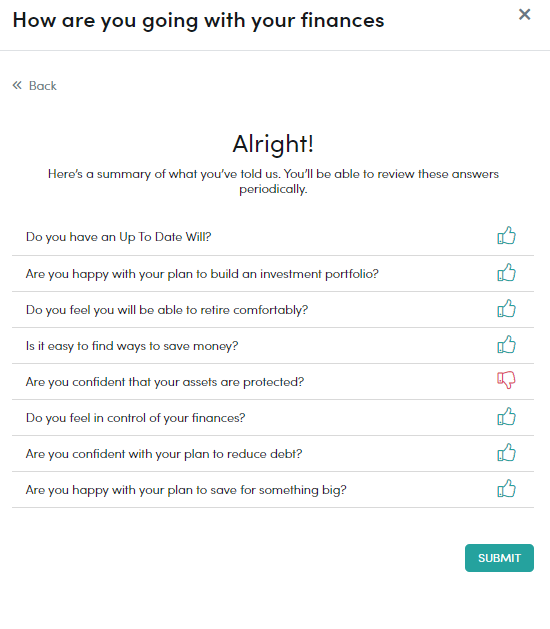The image size is (550, 629).
Task: Click thumbs up for retire comfortably question
Action: 506,308
